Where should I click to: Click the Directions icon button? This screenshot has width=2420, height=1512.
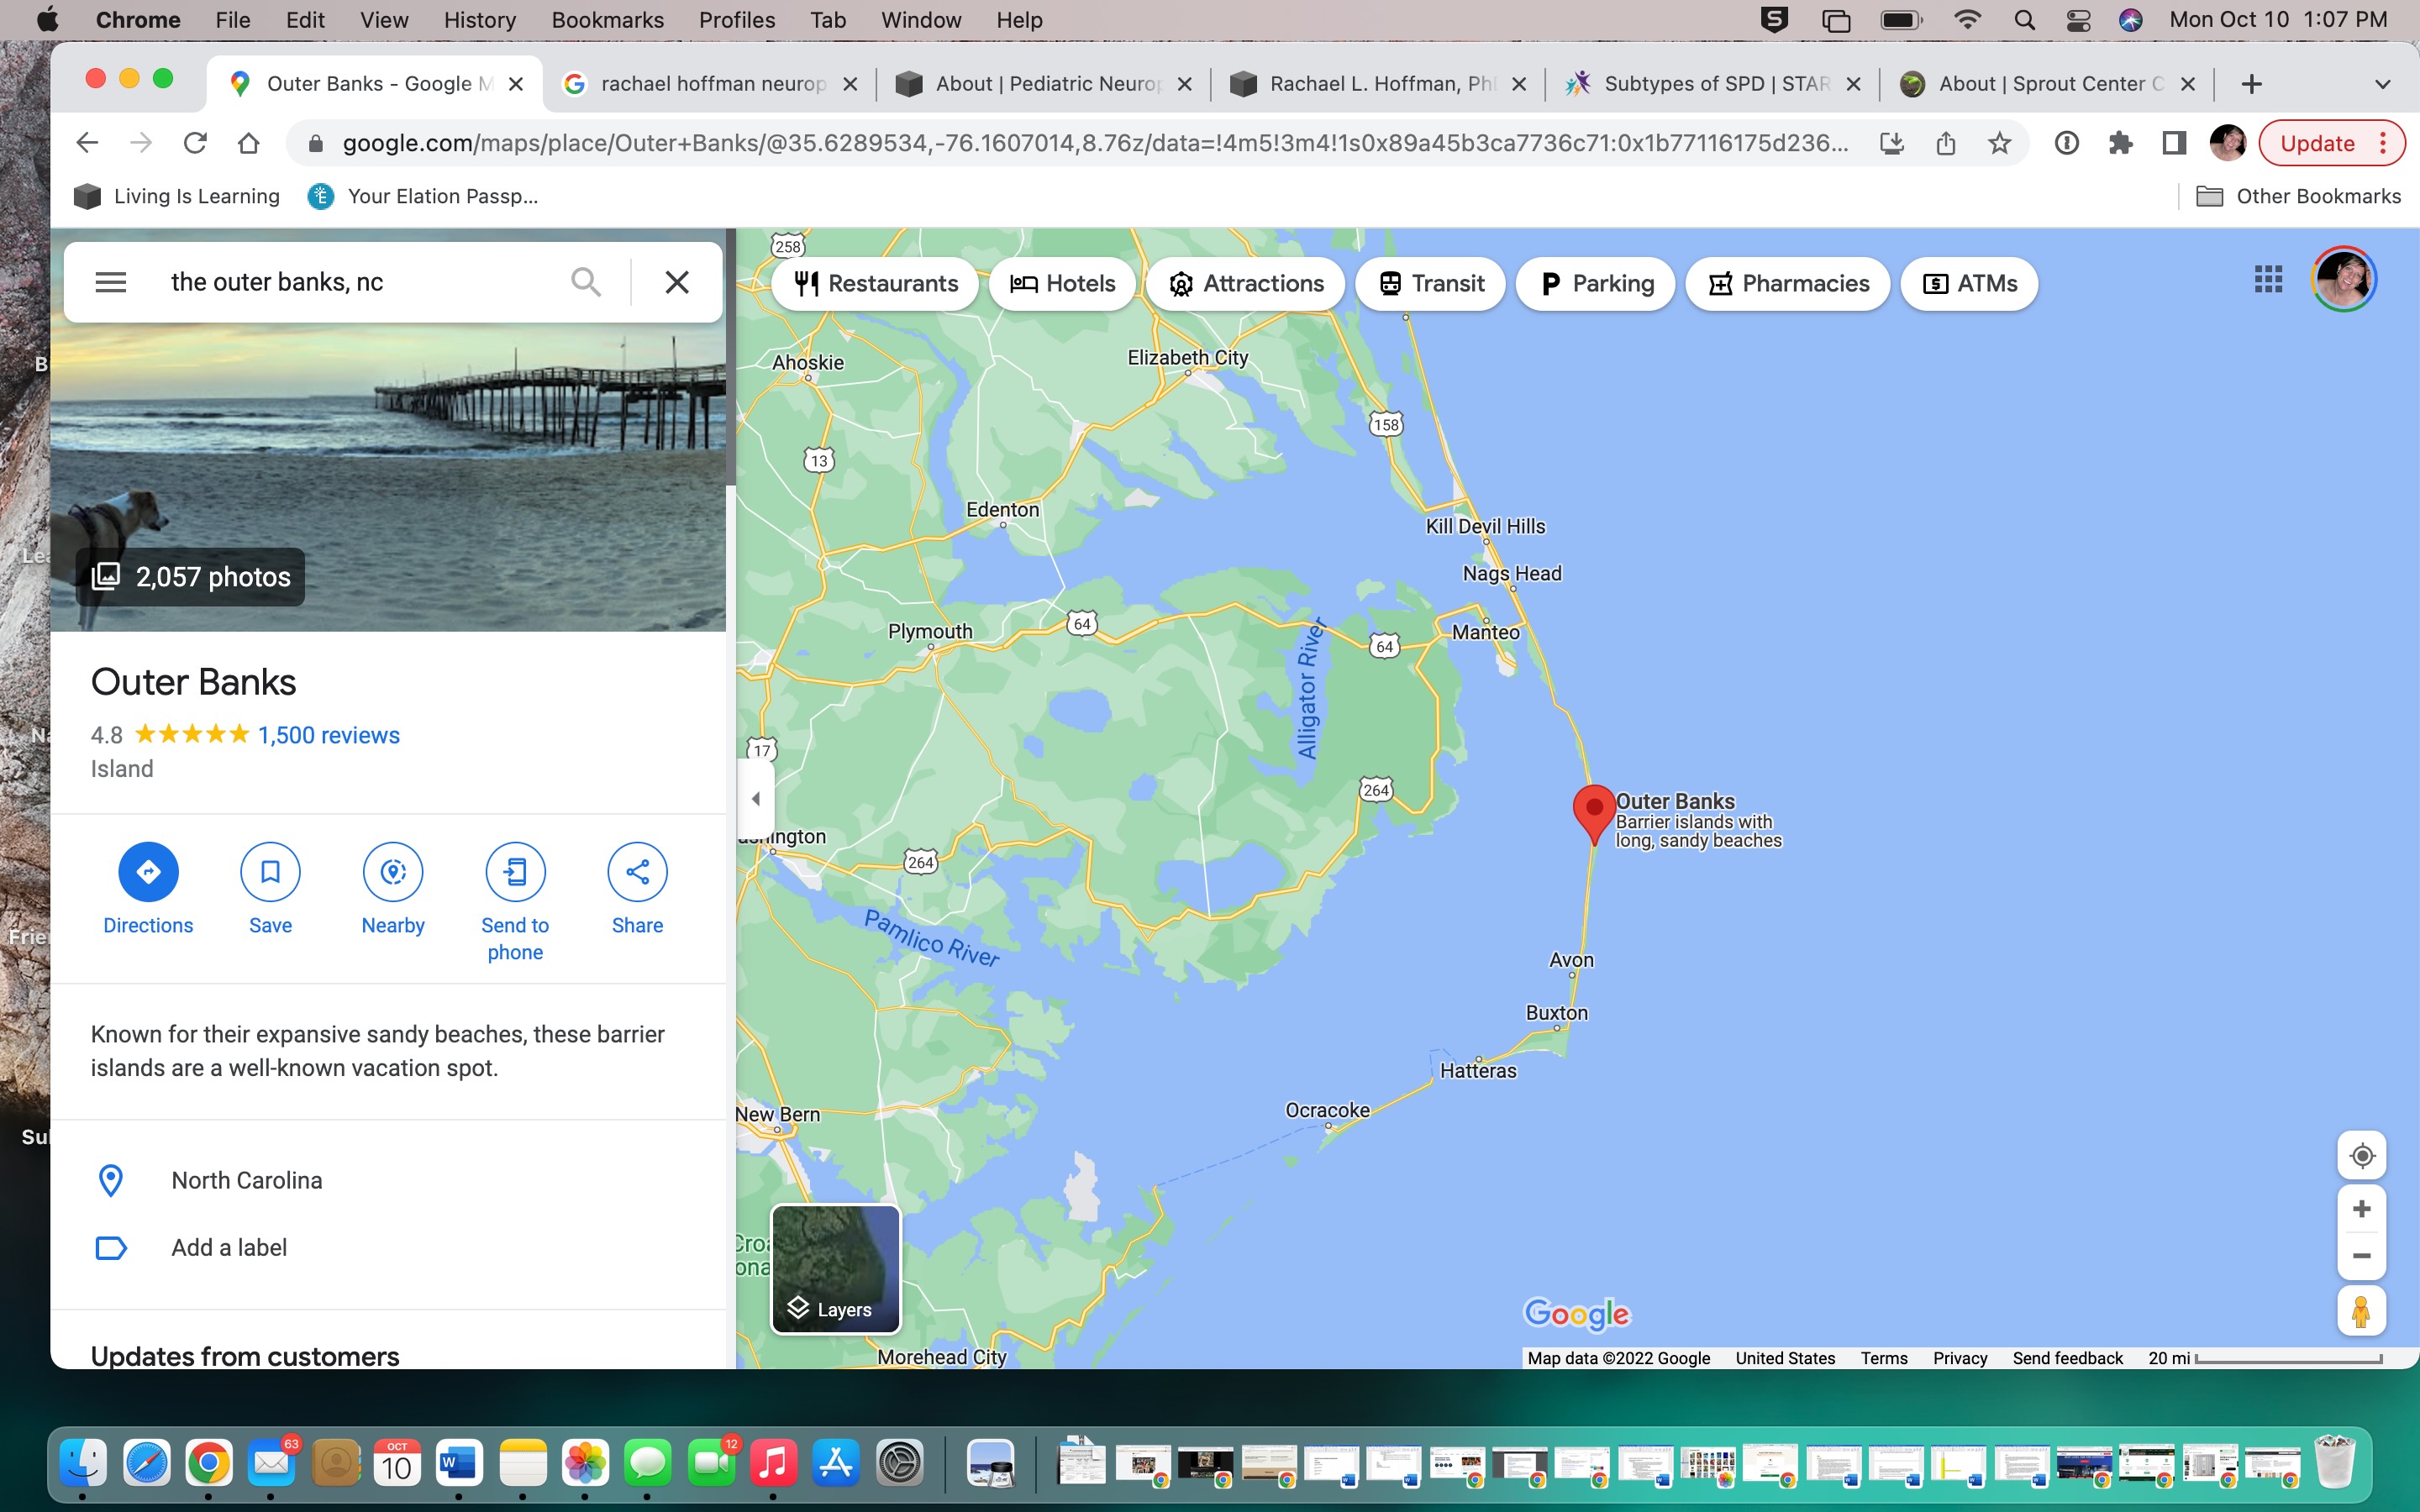pos(148,871)
